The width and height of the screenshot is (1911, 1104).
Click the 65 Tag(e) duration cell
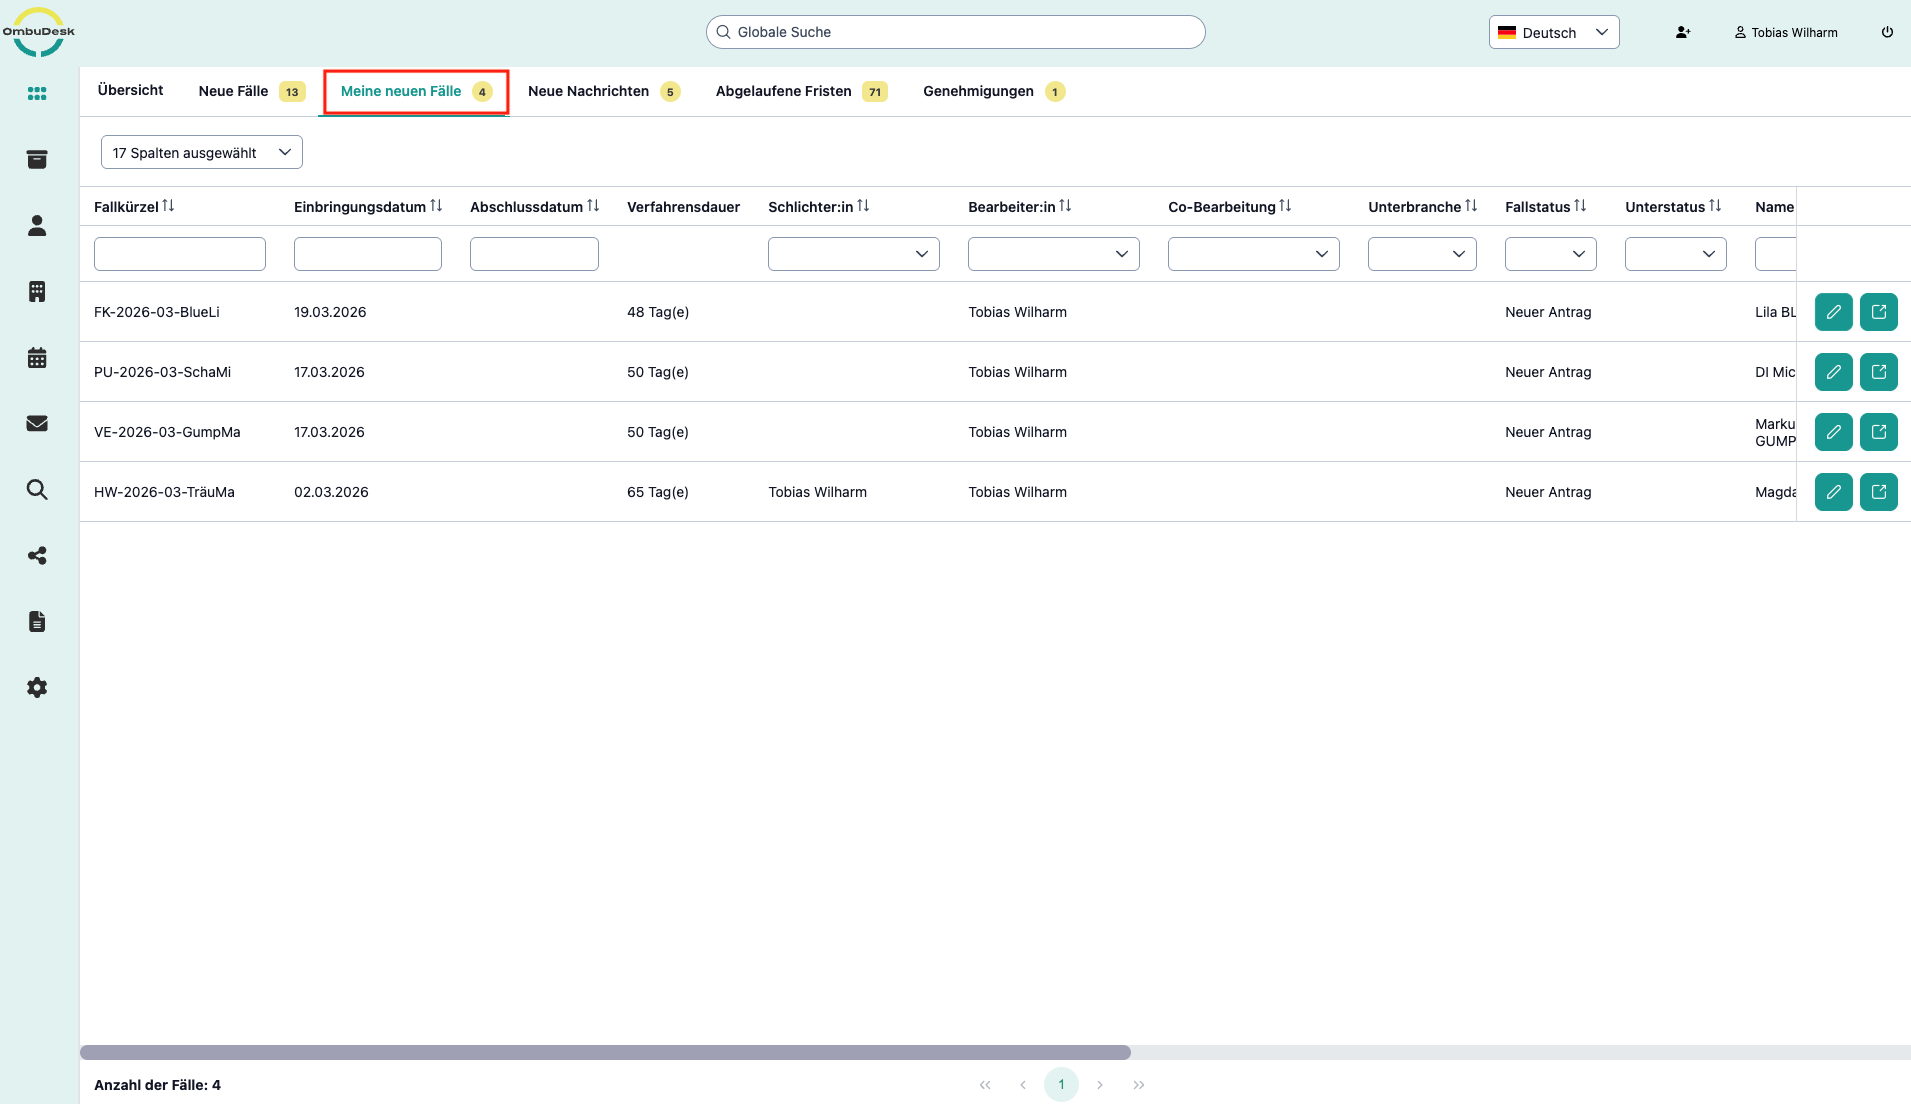point(658,492)
